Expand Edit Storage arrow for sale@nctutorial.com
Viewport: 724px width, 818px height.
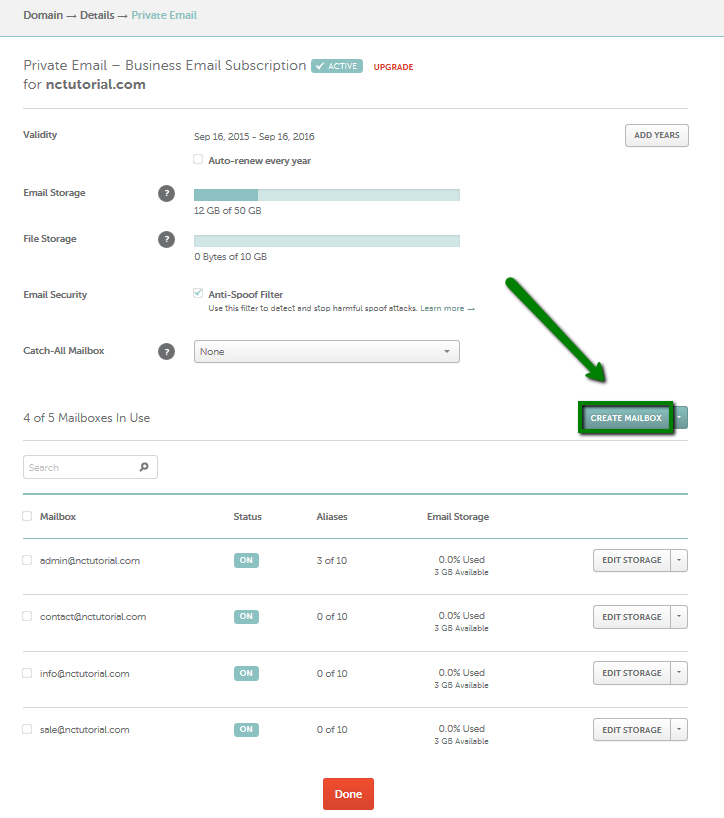coord(679,729)
